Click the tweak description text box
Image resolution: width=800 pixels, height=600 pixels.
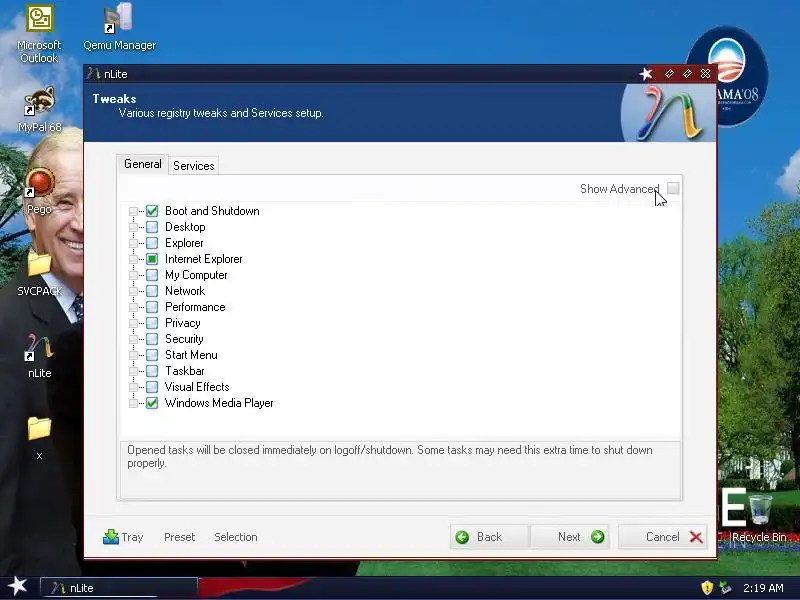(x=401, y=470)
